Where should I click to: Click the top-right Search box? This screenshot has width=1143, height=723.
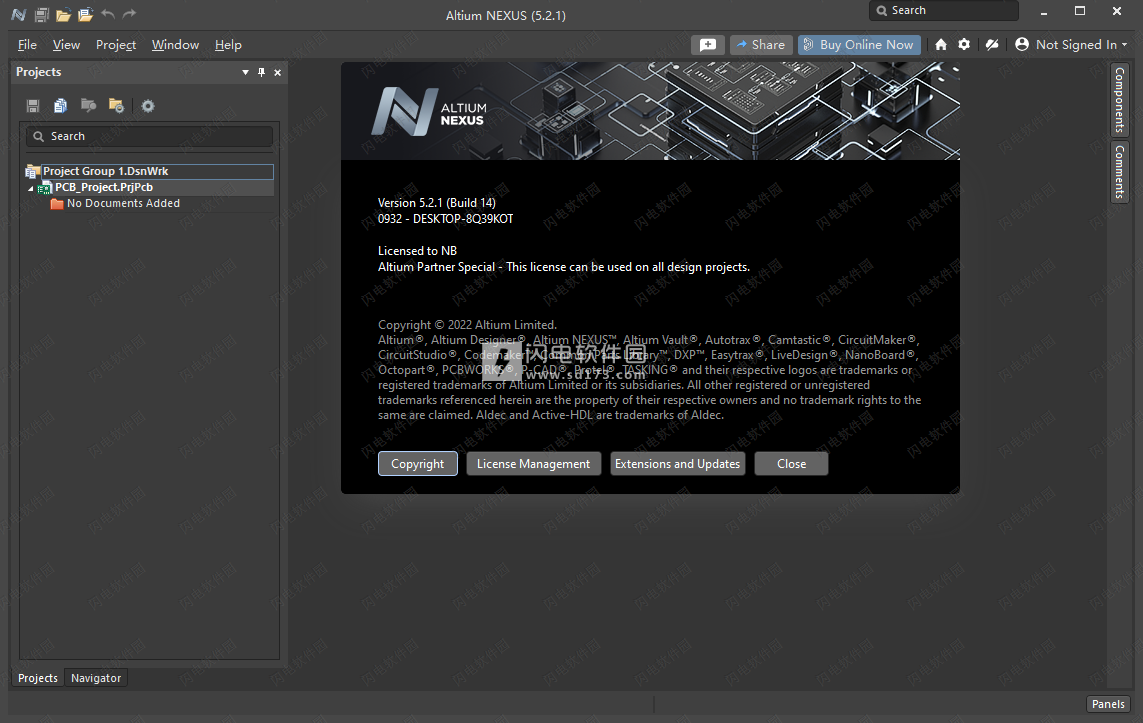[x=944, y=10]
